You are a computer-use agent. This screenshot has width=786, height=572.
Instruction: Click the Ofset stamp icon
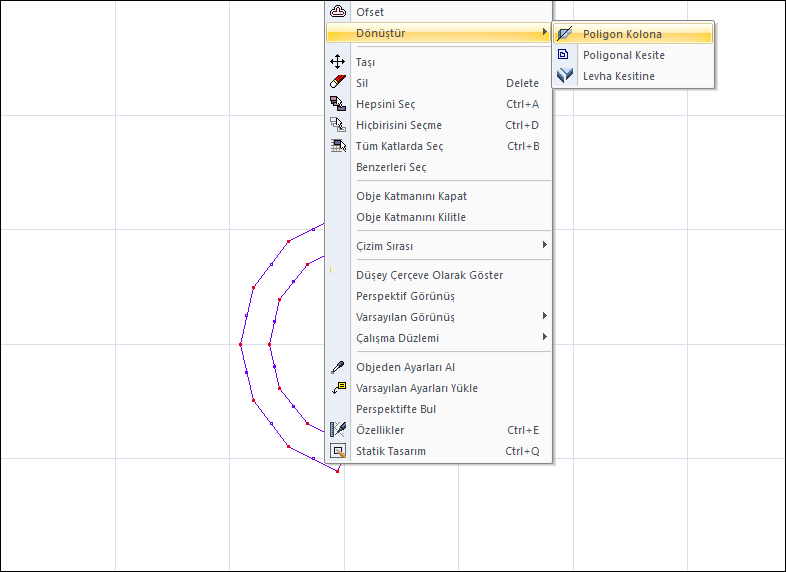coord(338,11)
